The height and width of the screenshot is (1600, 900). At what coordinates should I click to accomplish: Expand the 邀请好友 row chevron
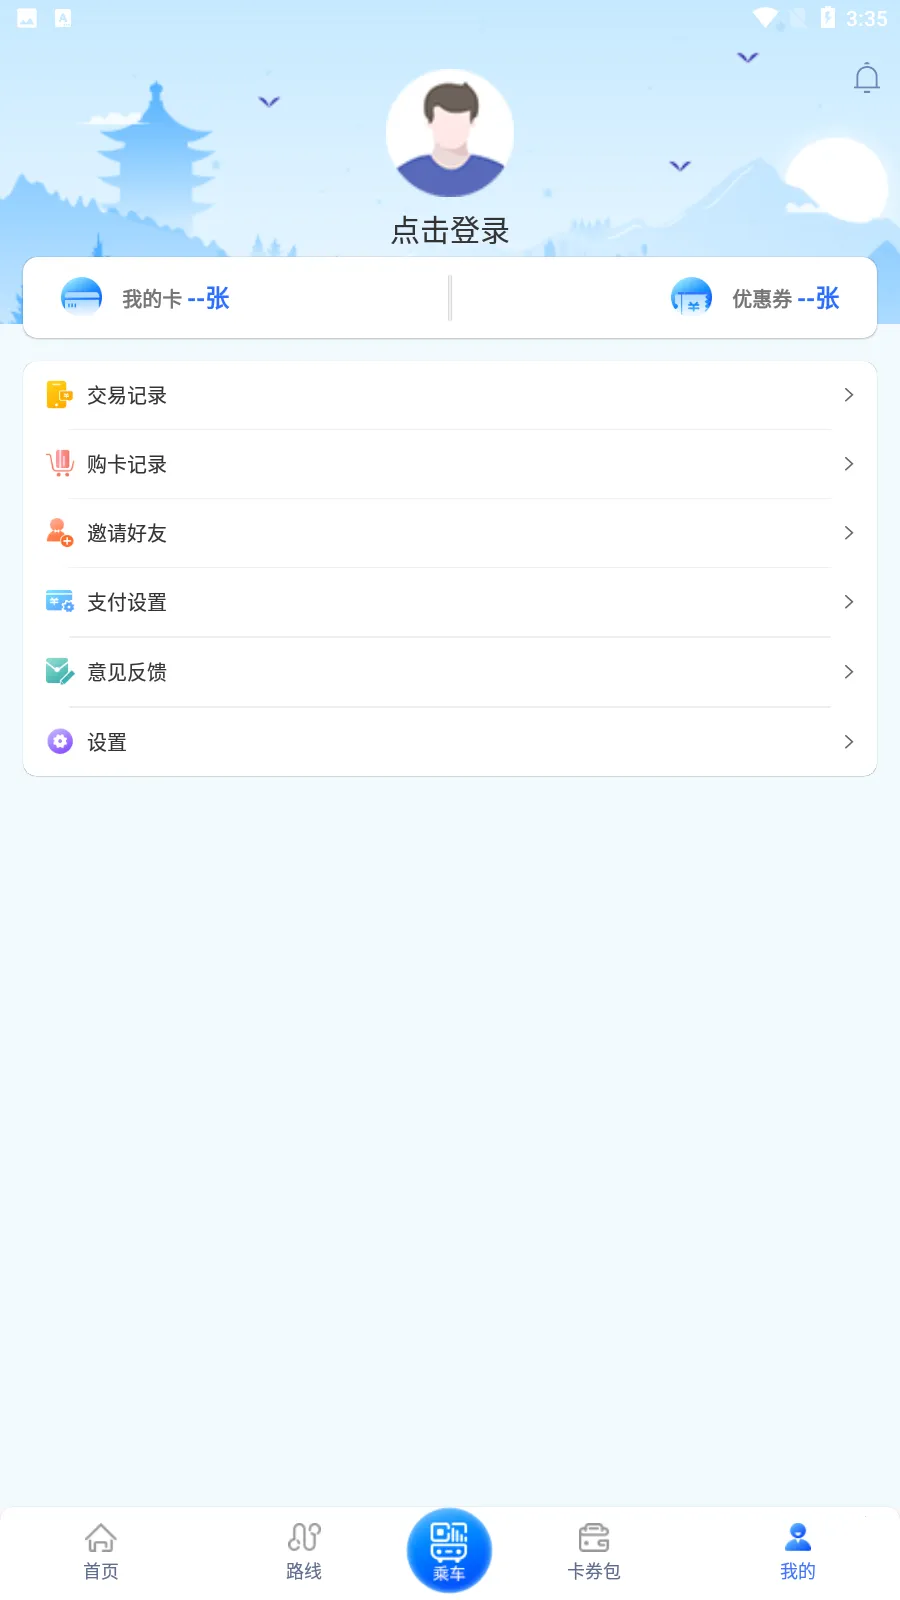click(848, 533)
